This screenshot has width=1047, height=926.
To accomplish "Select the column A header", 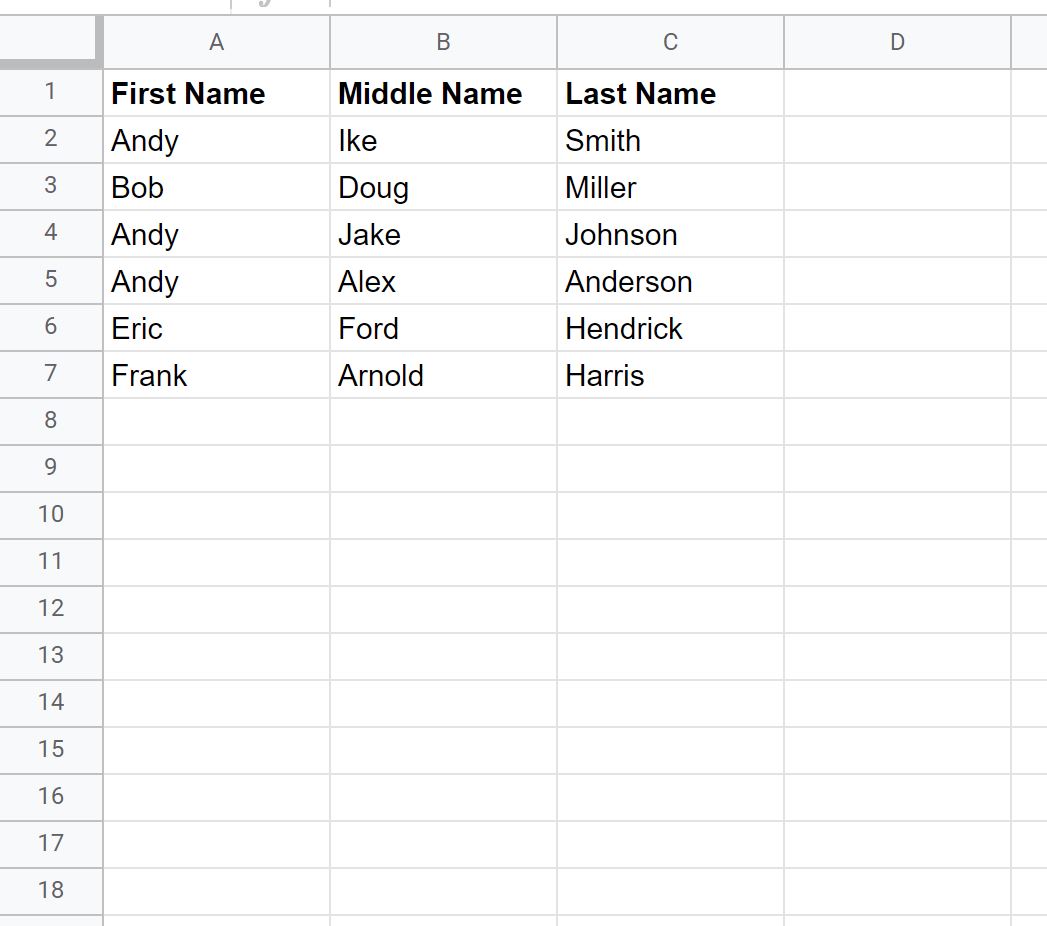I will pyautogui.click(x=216, y=42).
